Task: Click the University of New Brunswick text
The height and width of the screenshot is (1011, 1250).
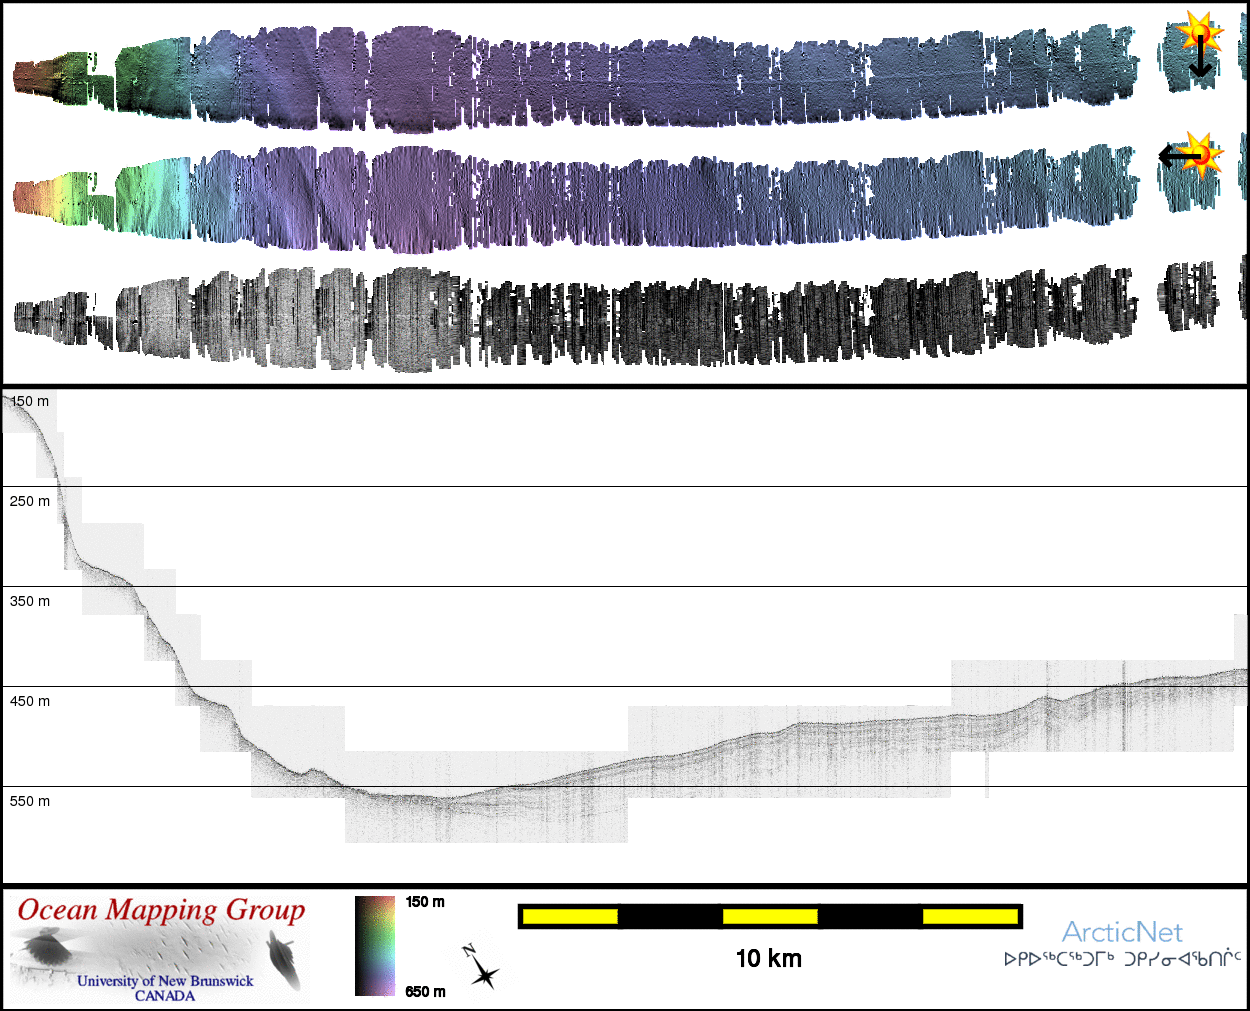Action: [x=165, y=981]
